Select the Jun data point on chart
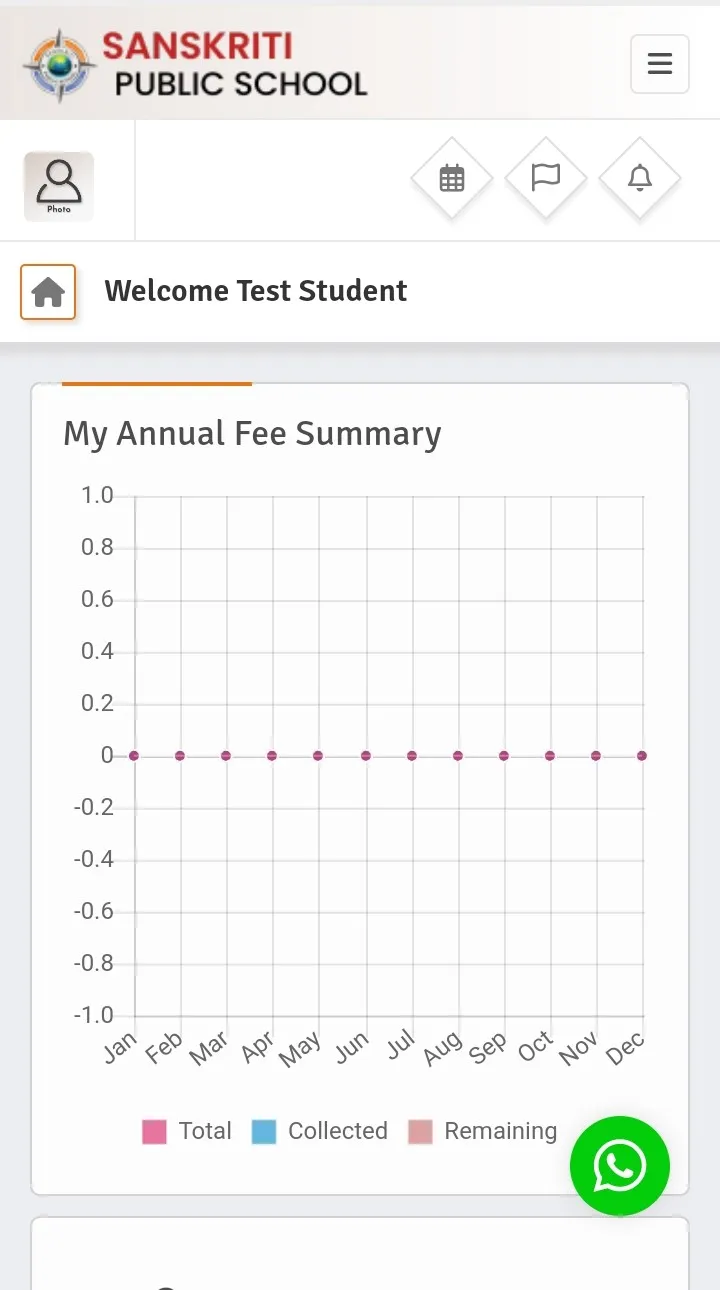The image size is (720, 1290). (x=366, y=756)
